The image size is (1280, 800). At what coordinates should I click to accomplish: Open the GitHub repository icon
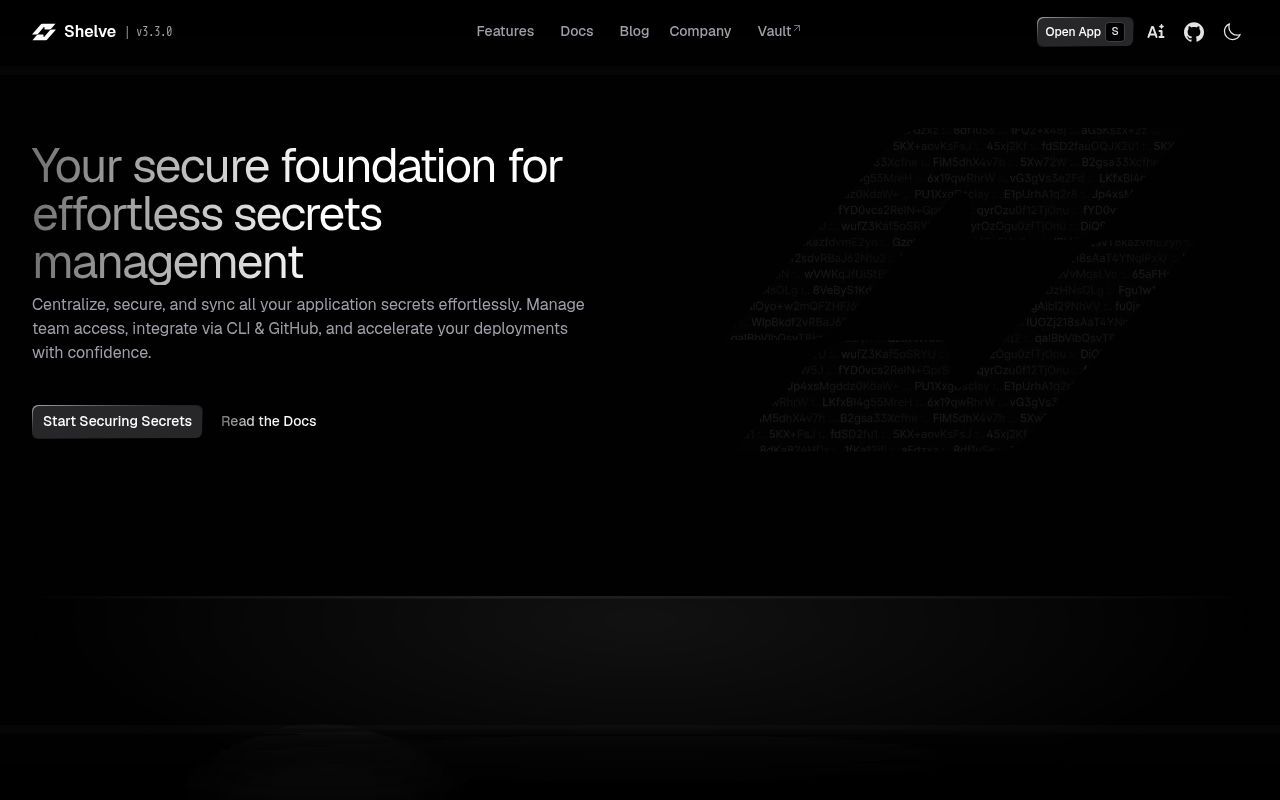coord(1194,32)
